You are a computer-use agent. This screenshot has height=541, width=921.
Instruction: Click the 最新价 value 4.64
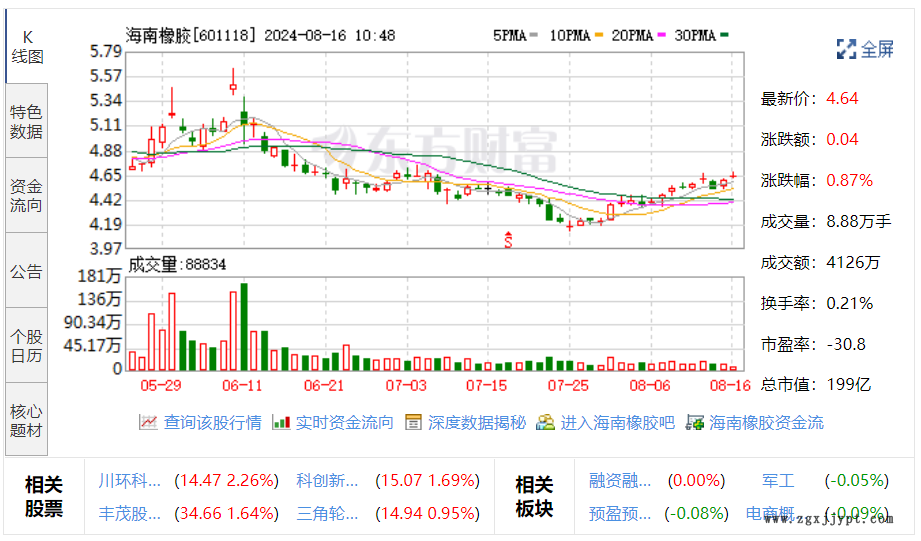pos(842,98)
